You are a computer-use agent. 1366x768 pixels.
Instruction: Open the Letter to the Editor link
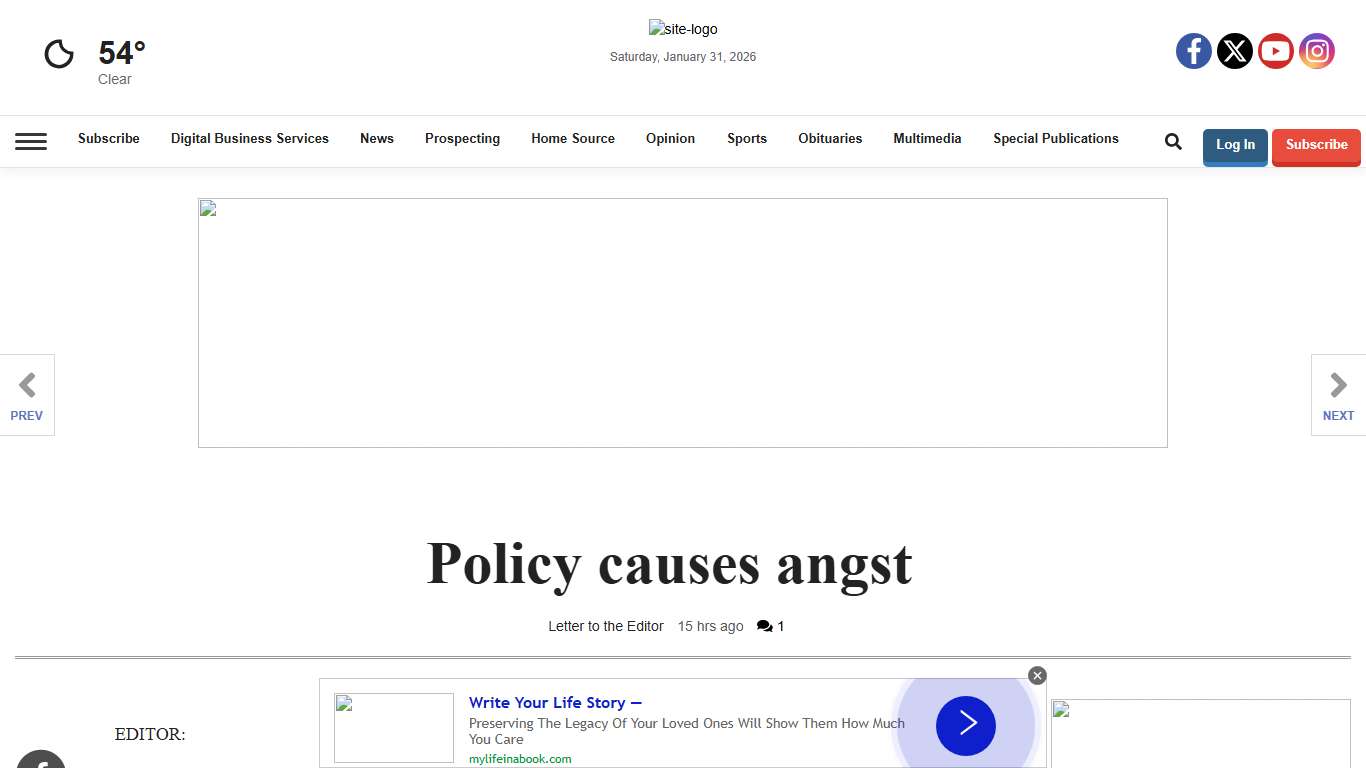(x=606, y=626)
